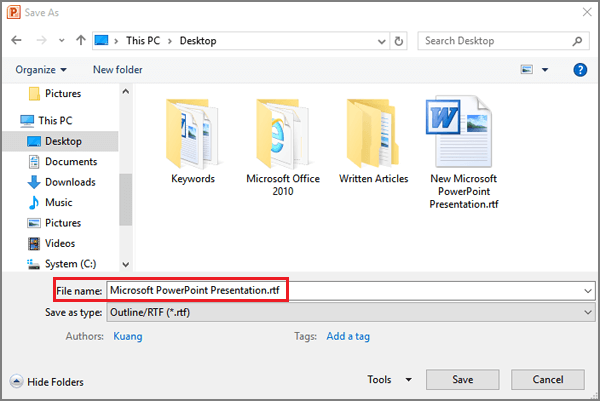Open Documents in the navigation pane
The width and height of the screenshot is (600, 401).
pyautogui.click(x=63, y=161)
